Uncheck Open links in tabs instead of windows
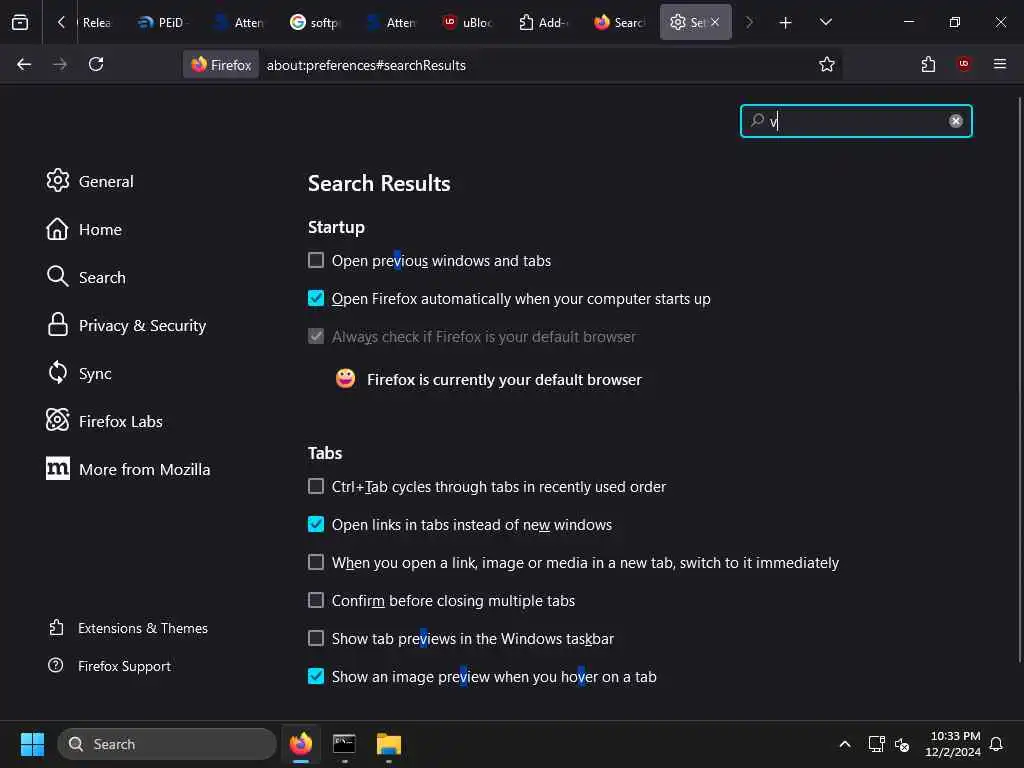1024x768 pixels. click(316, 524)
